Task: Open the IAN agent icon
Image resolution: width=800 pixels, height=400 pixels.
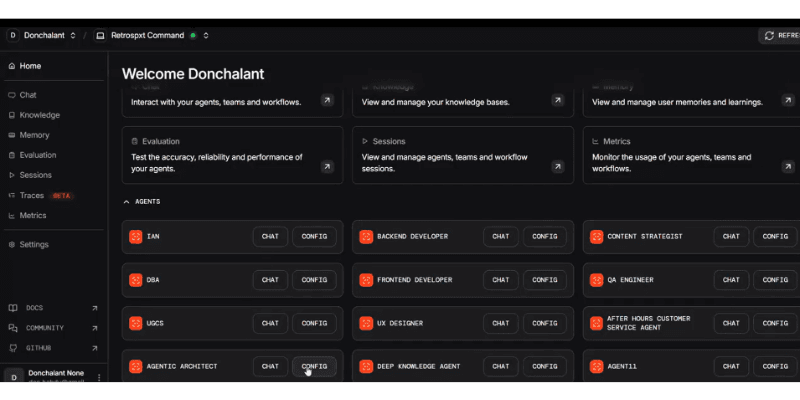Action: click(136, 237)
